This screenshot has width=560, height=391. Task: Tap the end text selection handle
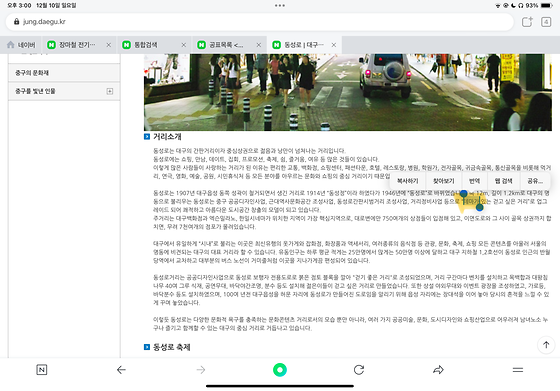[x=480, y=207]
